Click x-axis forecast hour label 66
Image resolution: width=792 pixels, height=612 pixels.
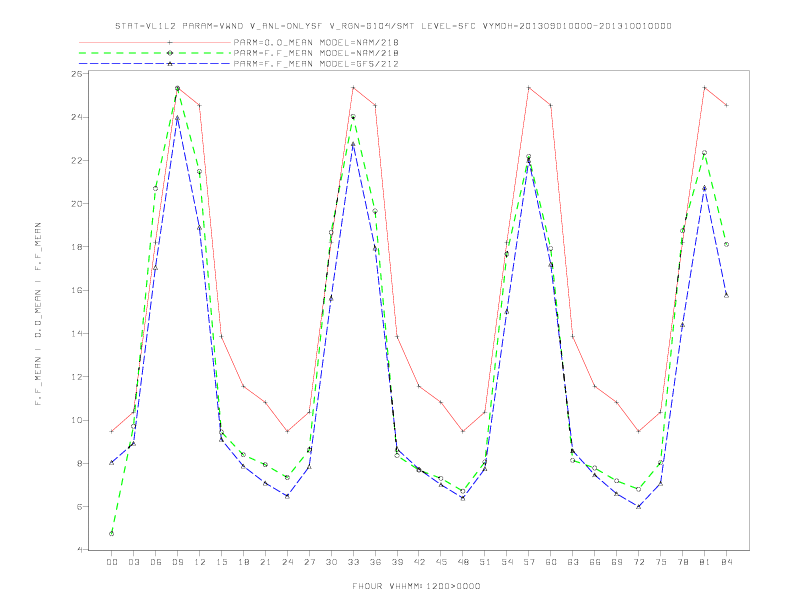[x=595, y=562]
